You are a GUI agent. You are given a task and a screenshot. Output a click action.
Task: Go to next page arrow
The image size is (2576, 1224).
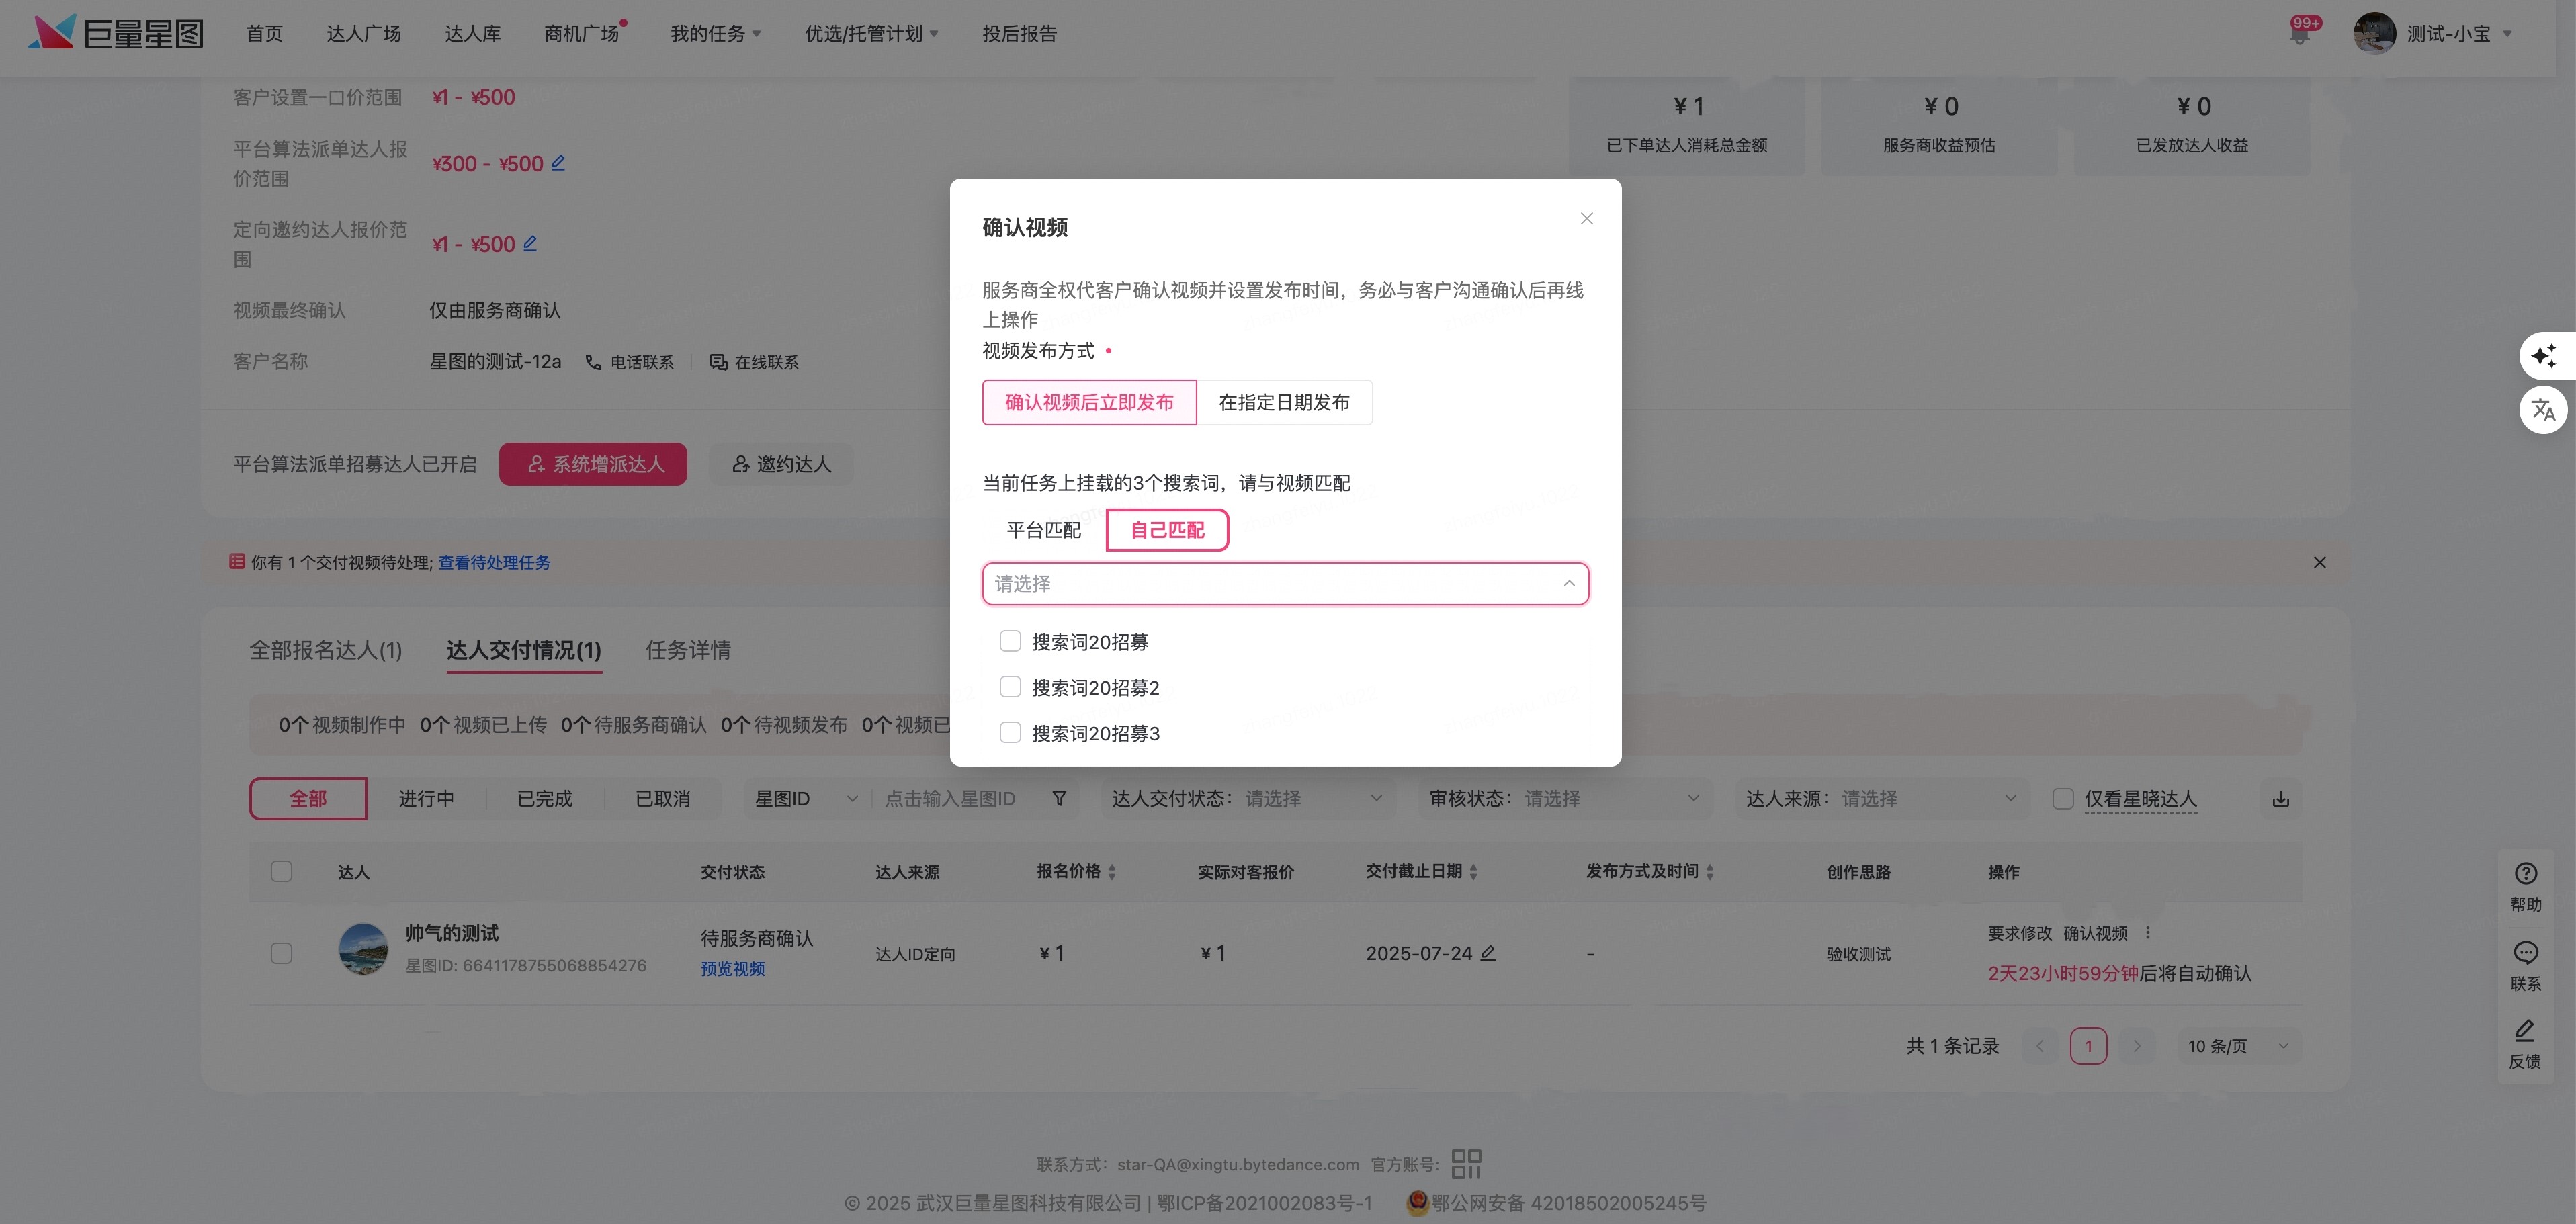2137,1046
